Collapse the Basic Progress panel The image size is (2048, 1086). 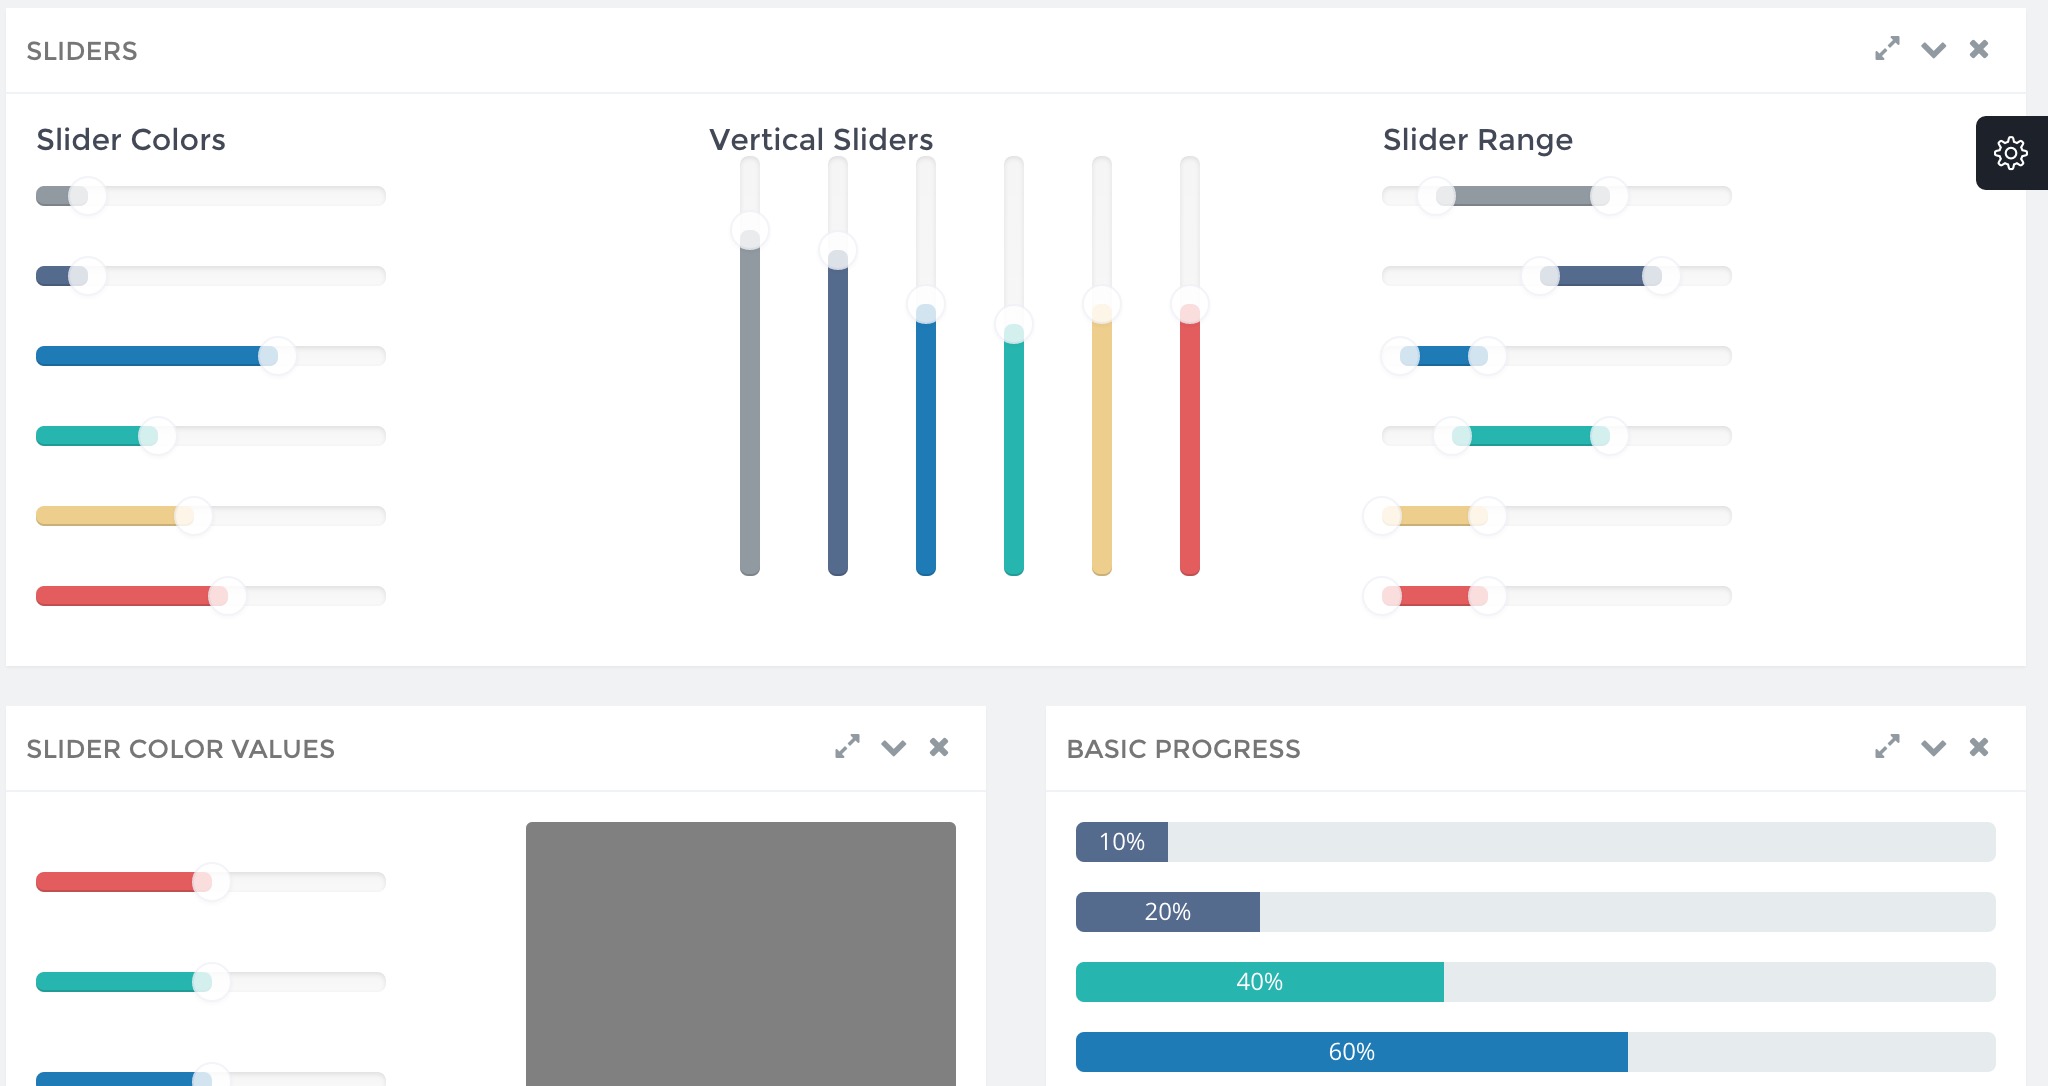[x=1933, y=748]
